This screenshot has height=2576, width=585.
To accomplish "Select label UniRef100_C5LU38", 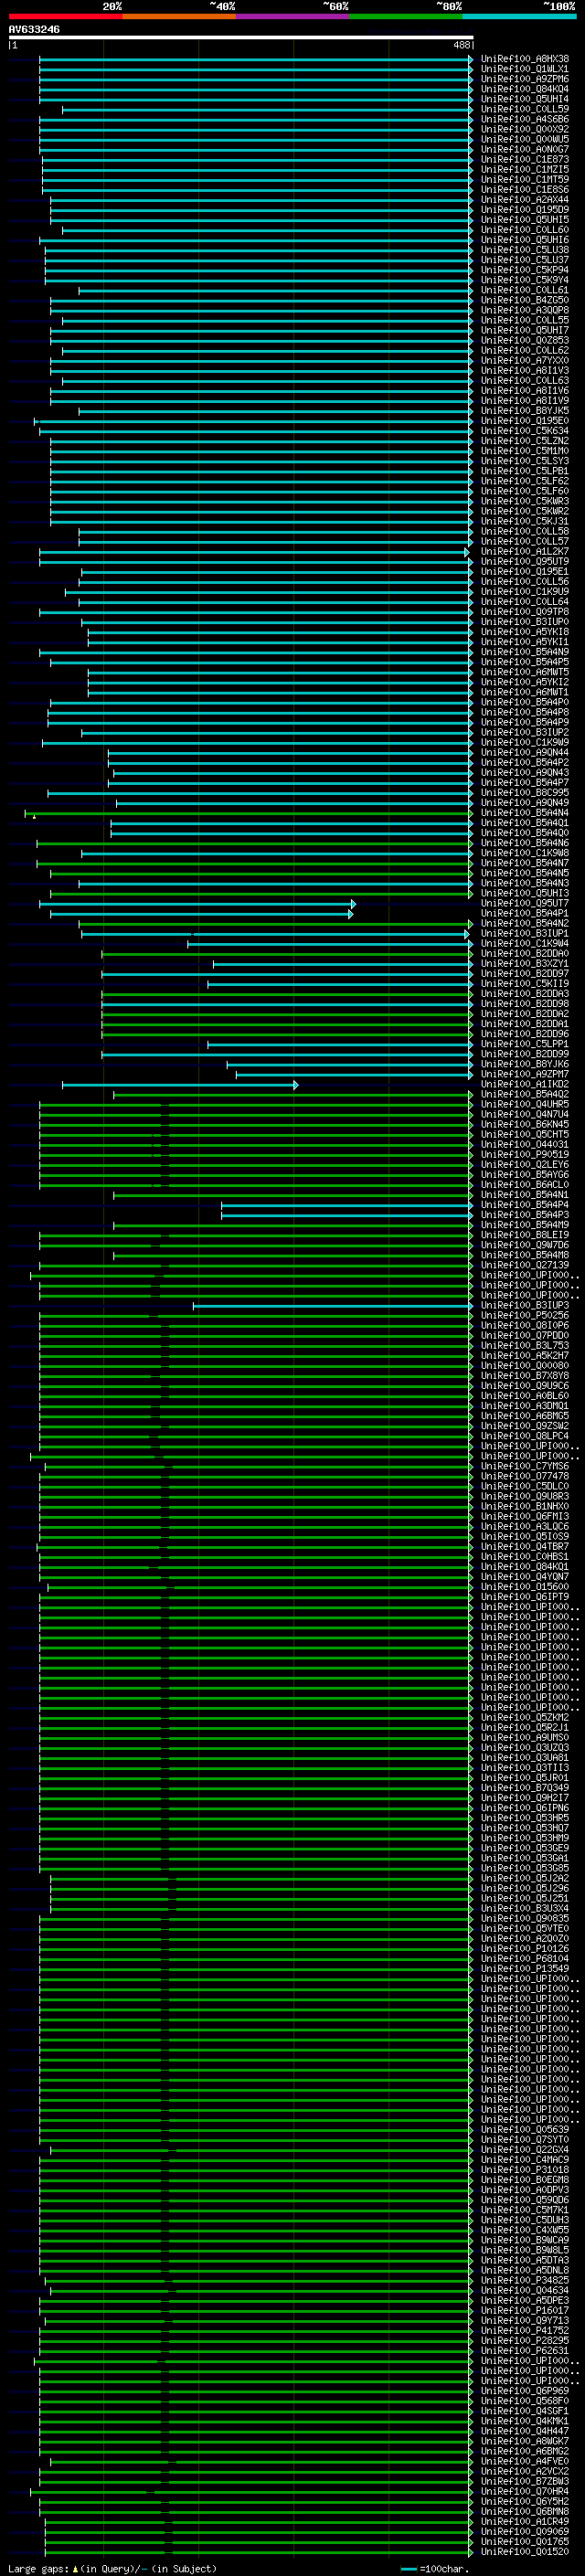I will pos(525,250).
